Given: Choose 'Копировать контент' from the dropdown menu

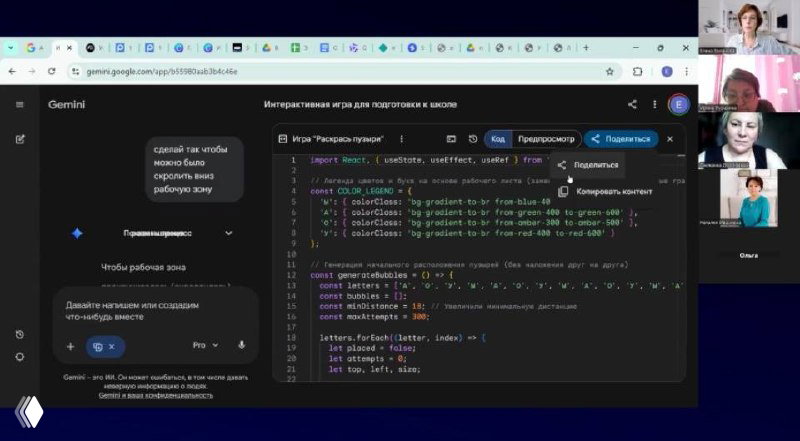Looking at the screenshot, I should click(606, 191).
